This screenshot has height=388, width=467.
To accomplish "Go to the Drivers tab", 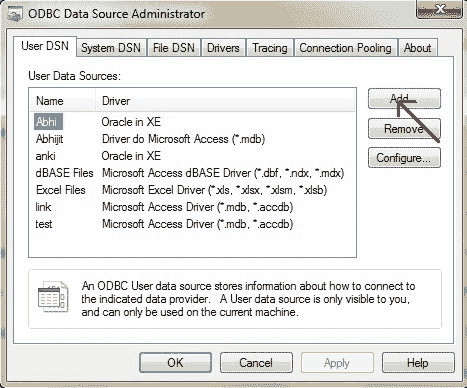I will point(223,48).
